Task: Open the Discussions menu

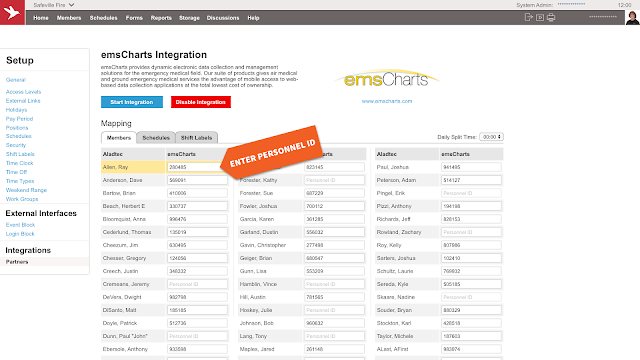Action: [223, 18]
